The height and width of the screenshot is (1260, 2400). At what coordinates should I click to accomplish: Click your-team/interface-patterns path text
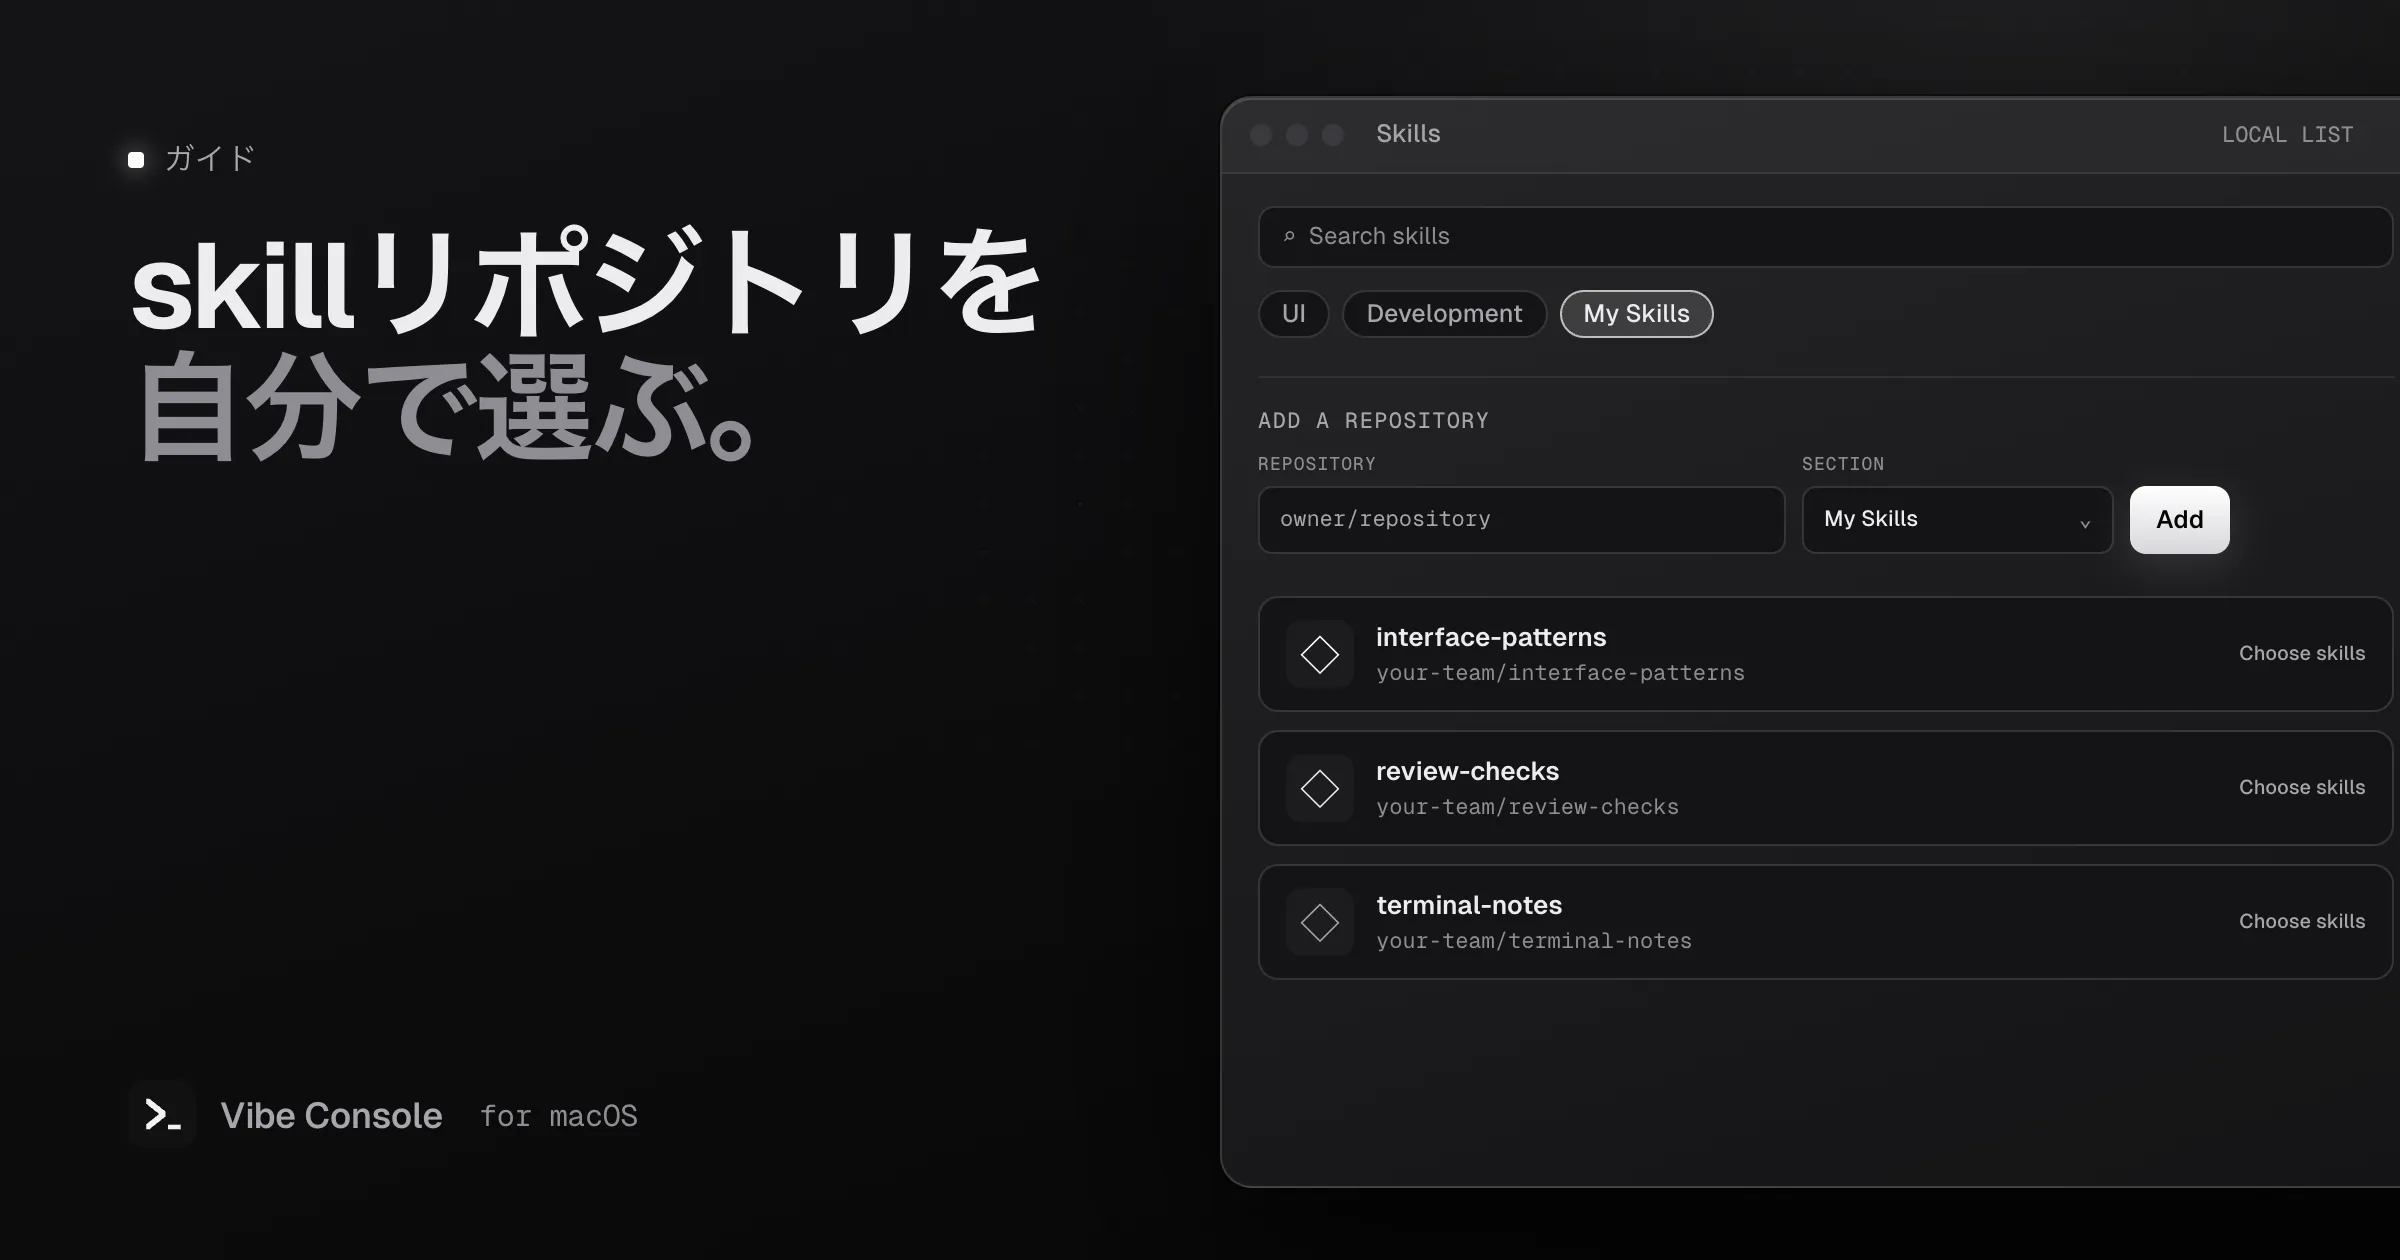tap(1560, 673)
